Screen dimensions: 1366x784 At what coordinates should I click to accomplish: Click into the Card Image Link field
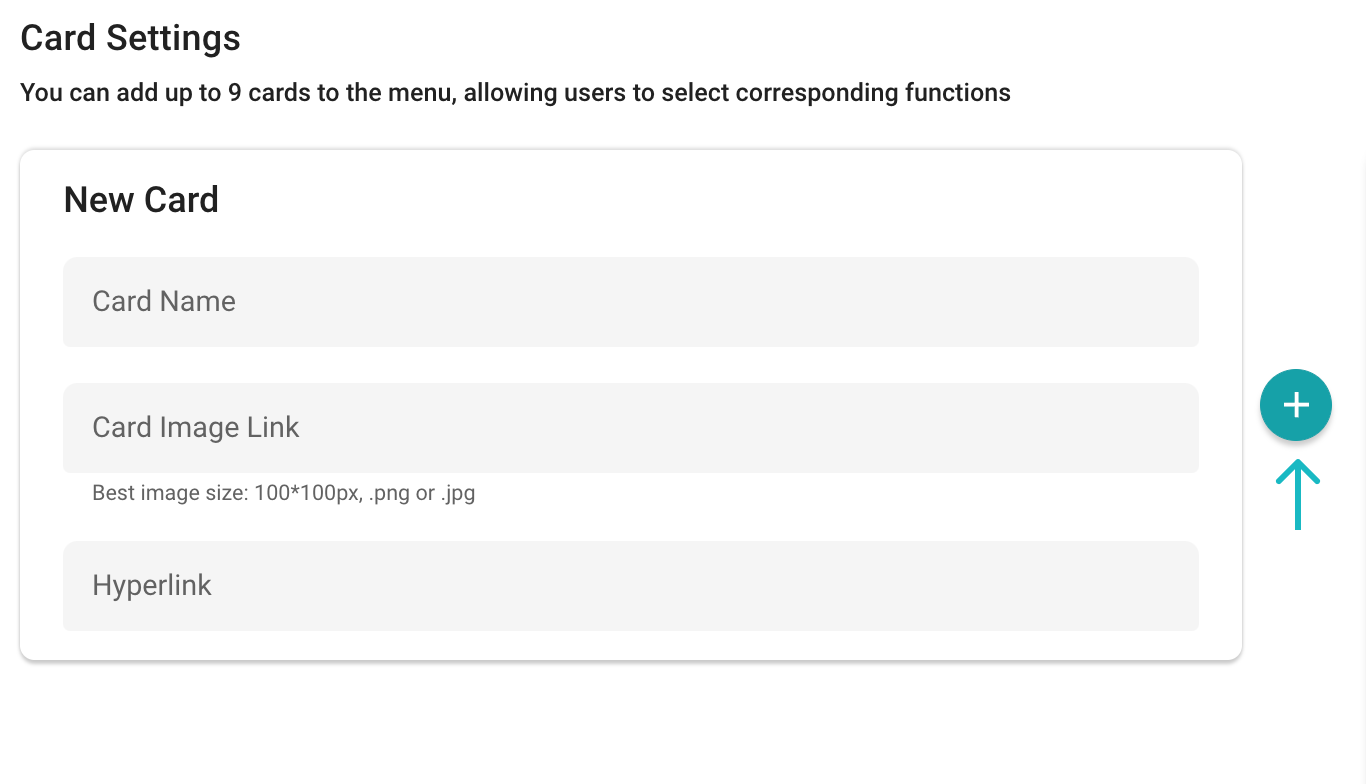point(631,428)
